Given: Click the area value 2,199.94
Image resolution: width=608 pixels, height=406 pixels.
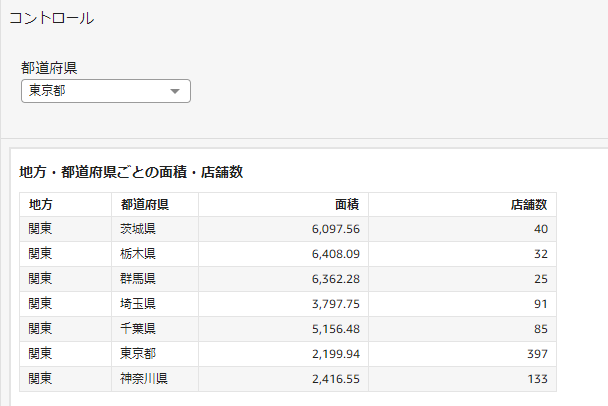Looking at the screenshot, I should [x=336, y=354].
